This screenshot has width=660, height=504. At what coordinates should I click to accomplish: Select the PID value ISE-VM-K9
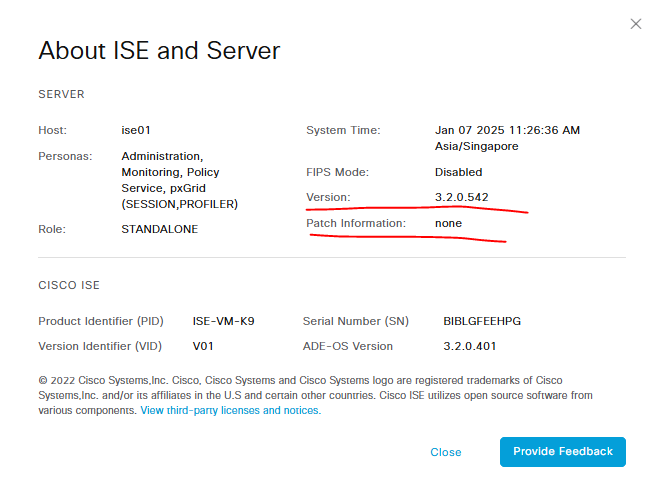pos(224,321)
